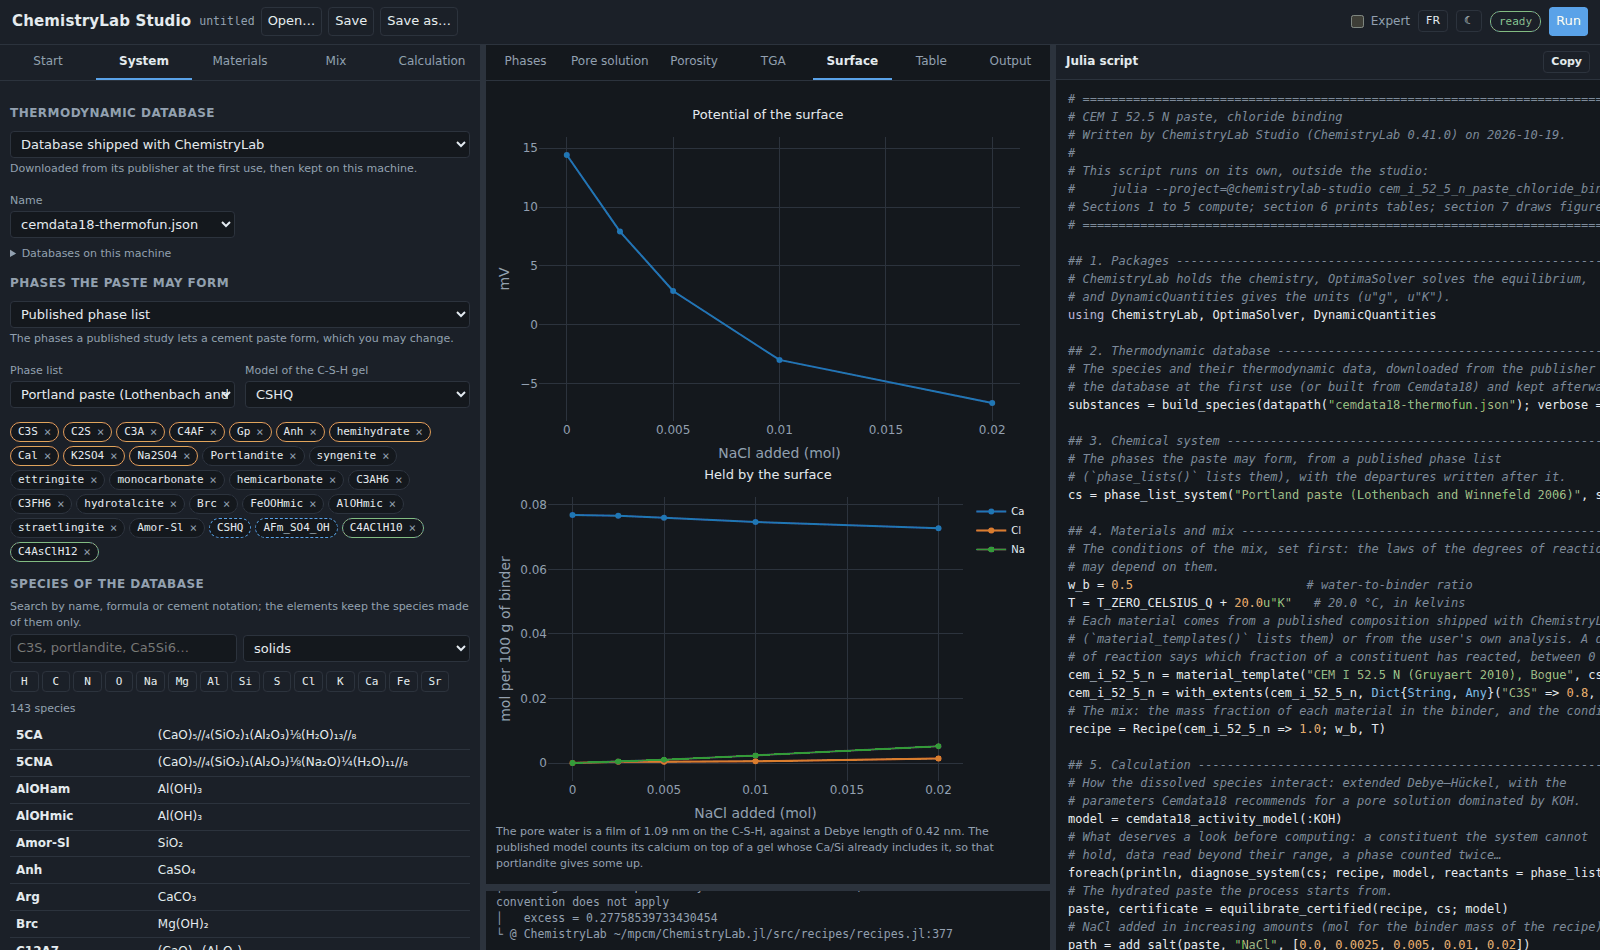Remove the K2SO4 phase chip

[114, 456]
